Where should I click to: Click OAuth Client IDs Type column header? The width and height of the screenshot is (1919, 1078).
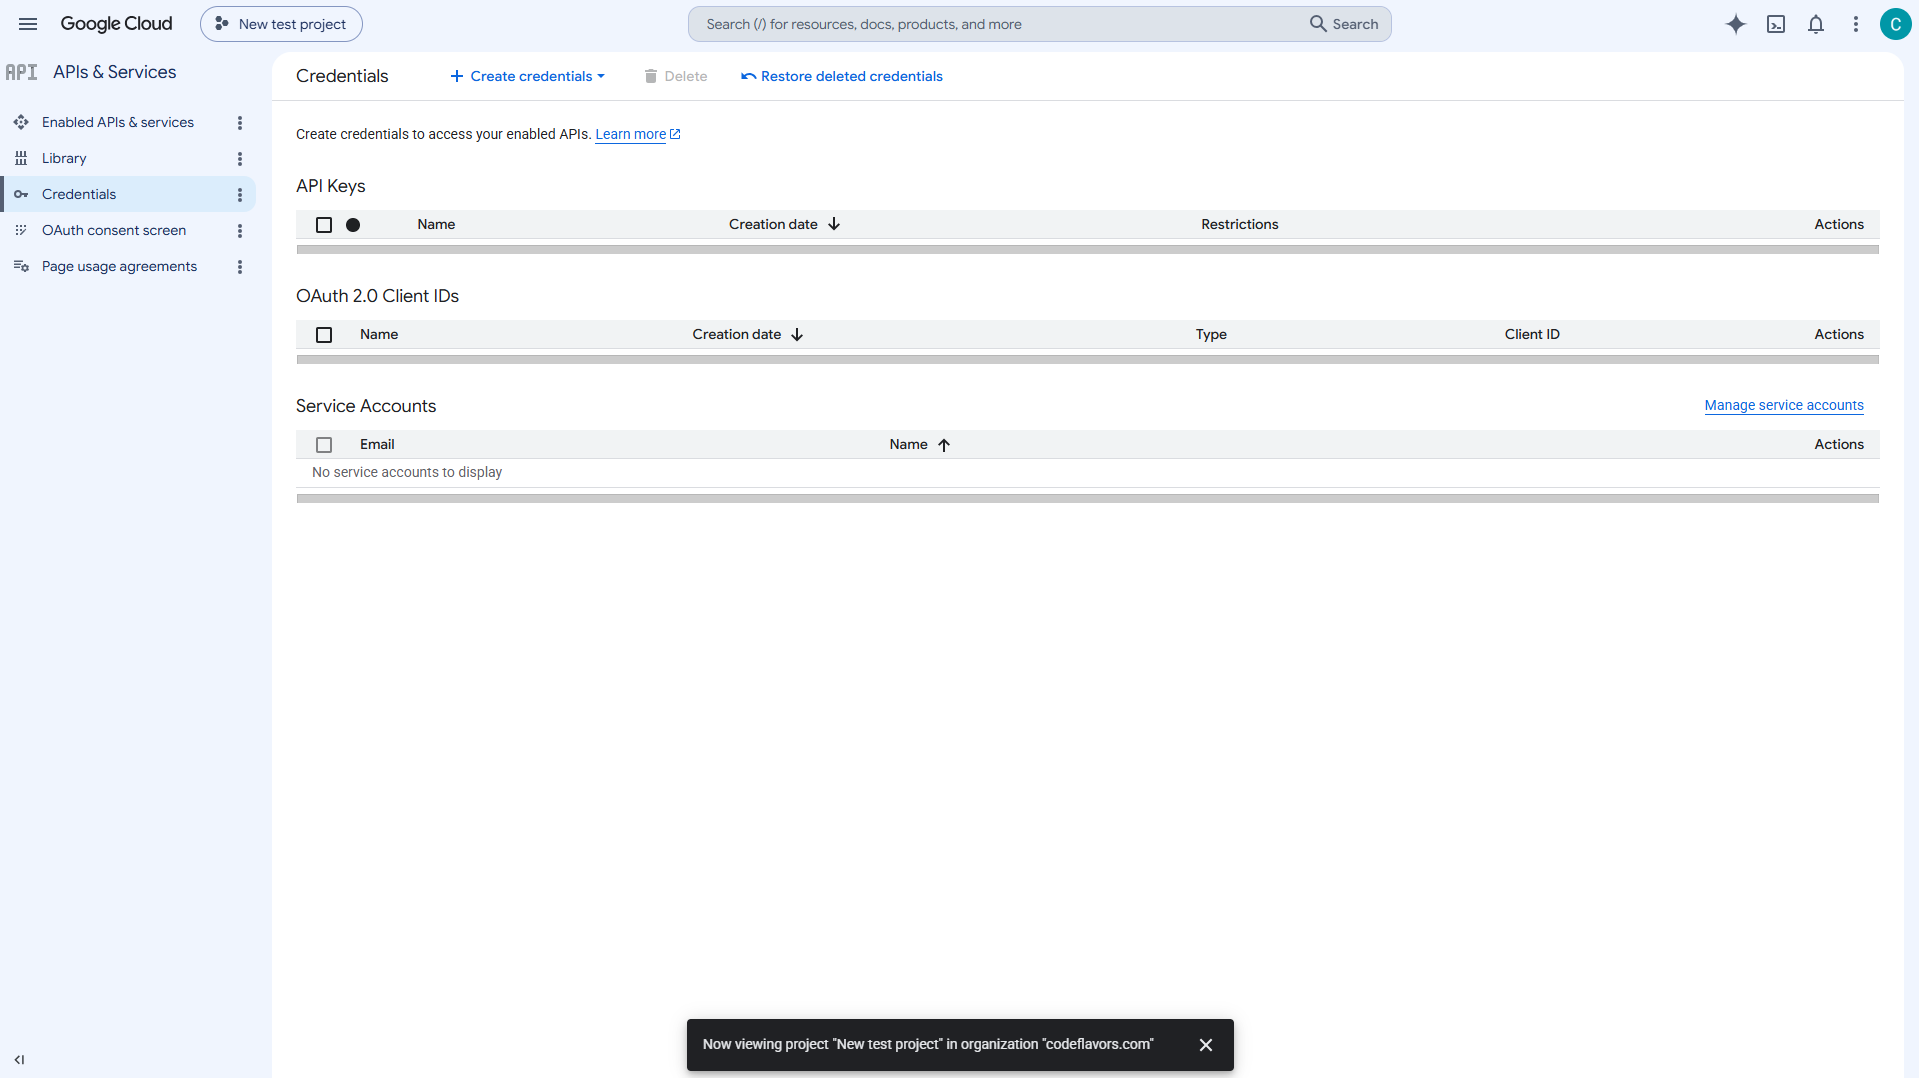1211,334
